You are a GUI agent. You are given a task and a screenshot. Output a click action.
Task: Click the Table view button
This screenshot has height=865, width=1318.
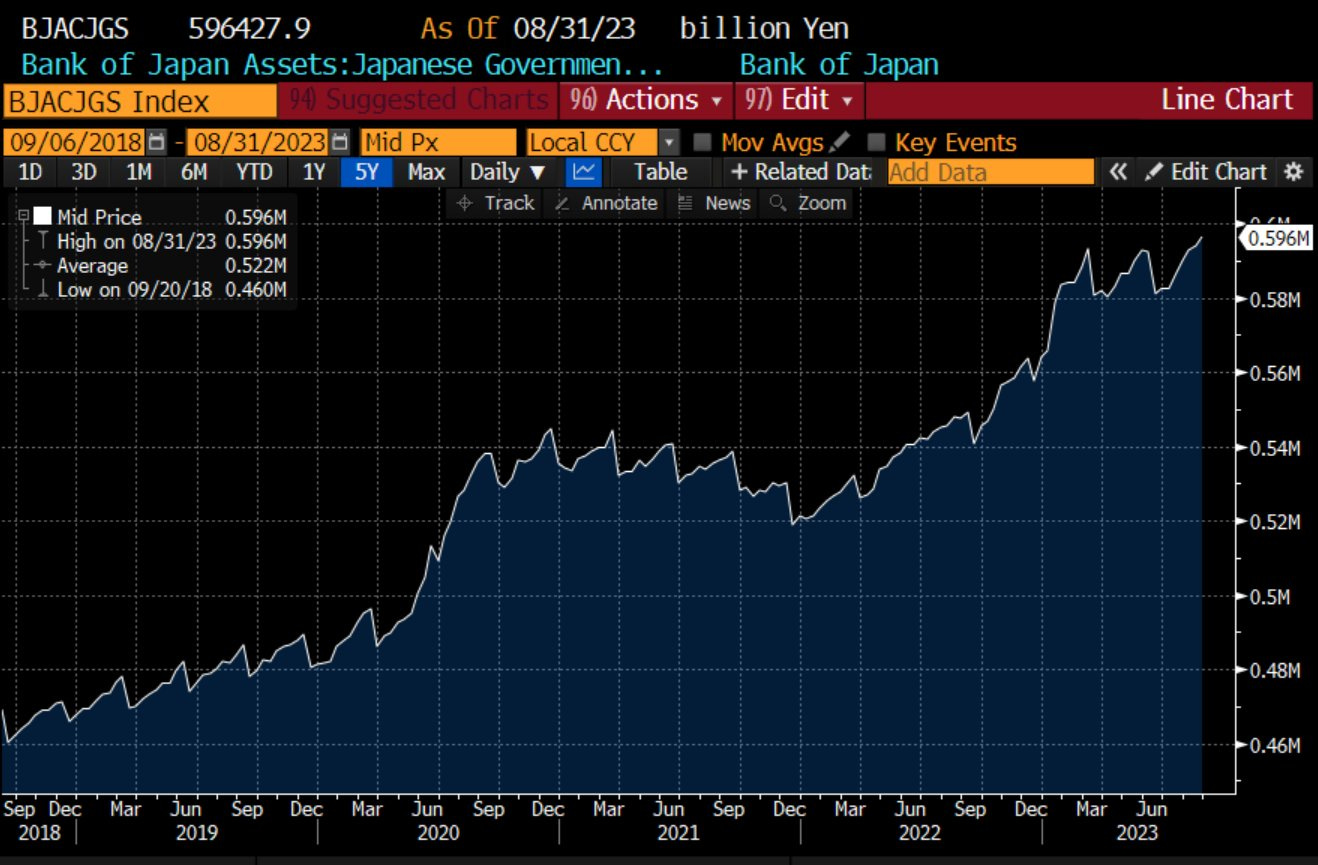coord(660,172)
